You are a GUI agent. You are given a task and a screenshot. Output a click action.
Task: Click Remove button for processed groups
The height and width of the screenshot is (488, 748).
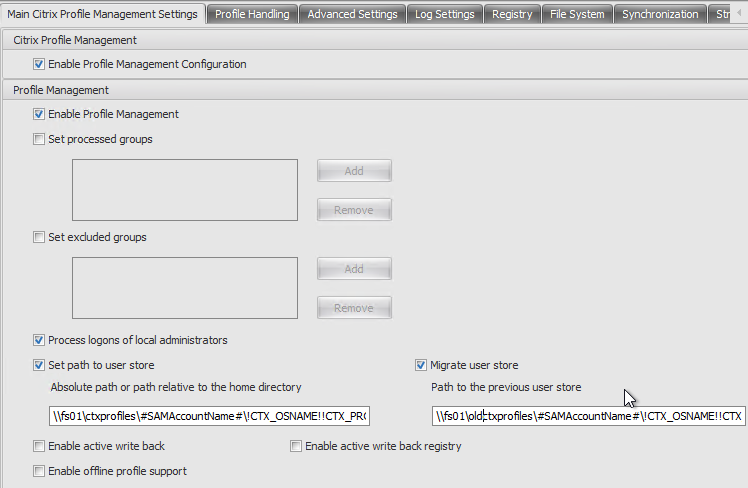(x=354, y=210)
